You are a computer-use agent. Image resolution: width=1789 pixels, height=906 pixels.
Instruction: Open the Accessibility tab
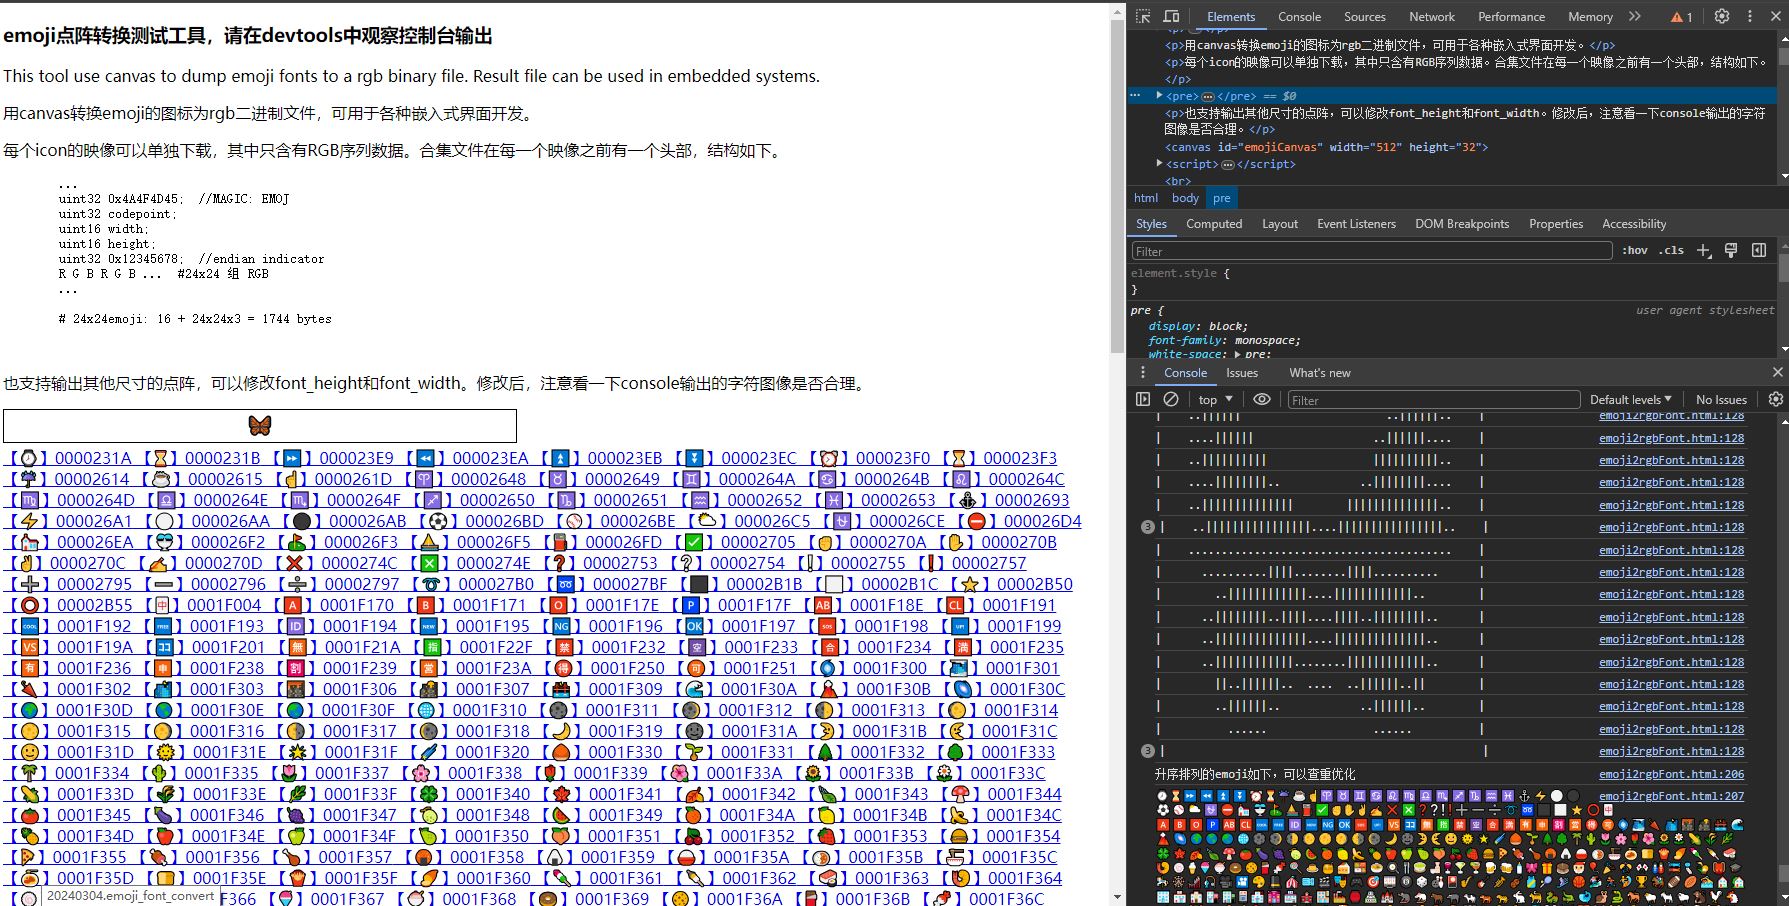(1634, 224)
